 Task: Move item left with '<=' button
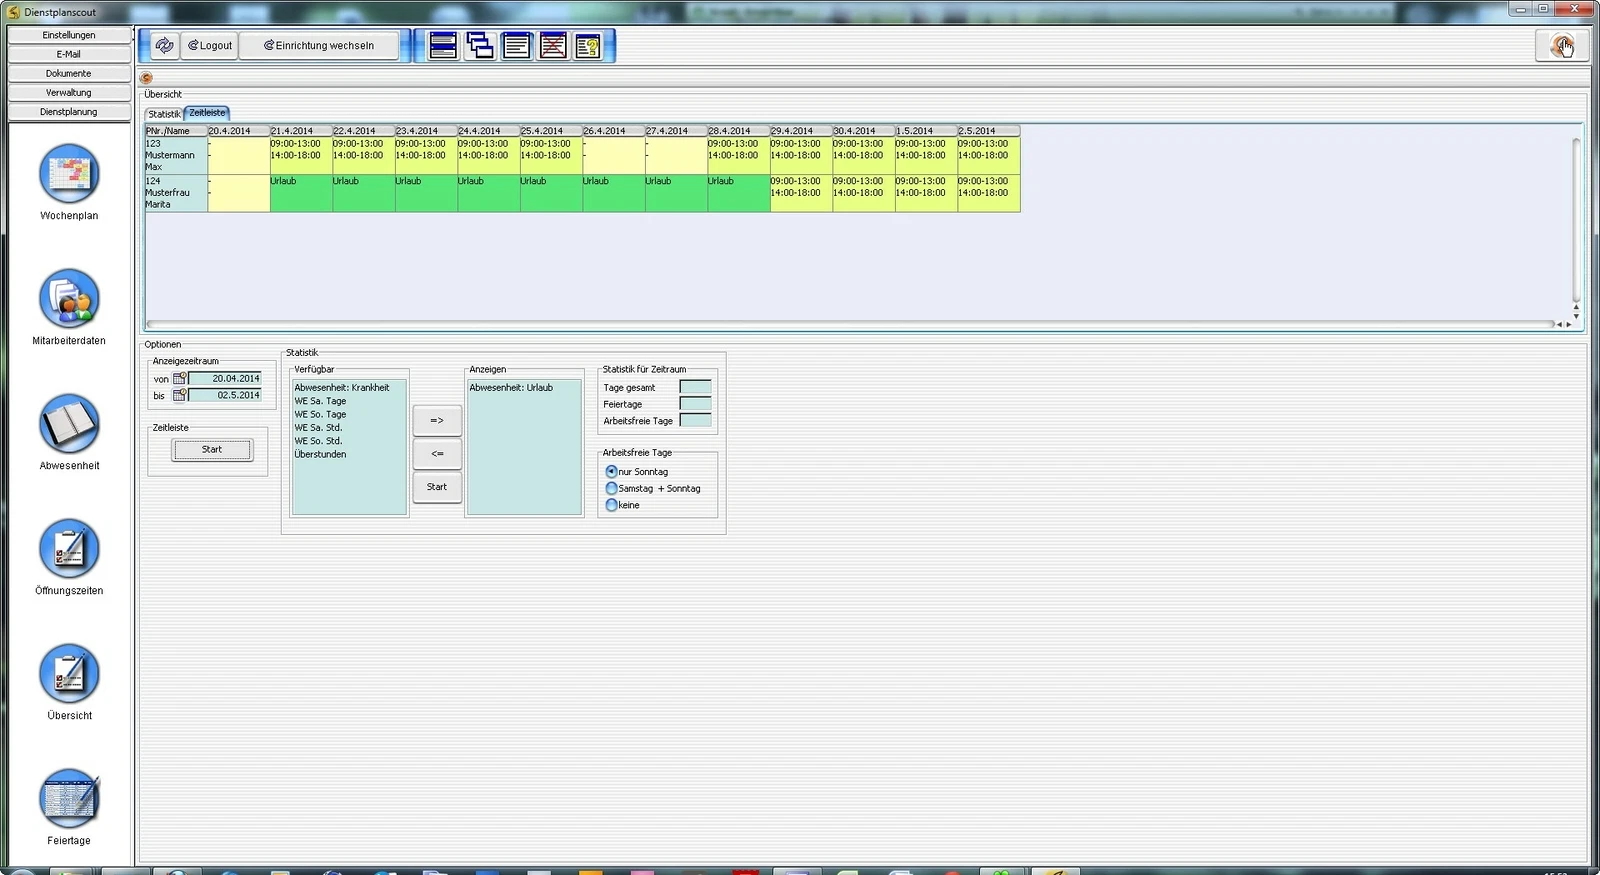point(437,454)
